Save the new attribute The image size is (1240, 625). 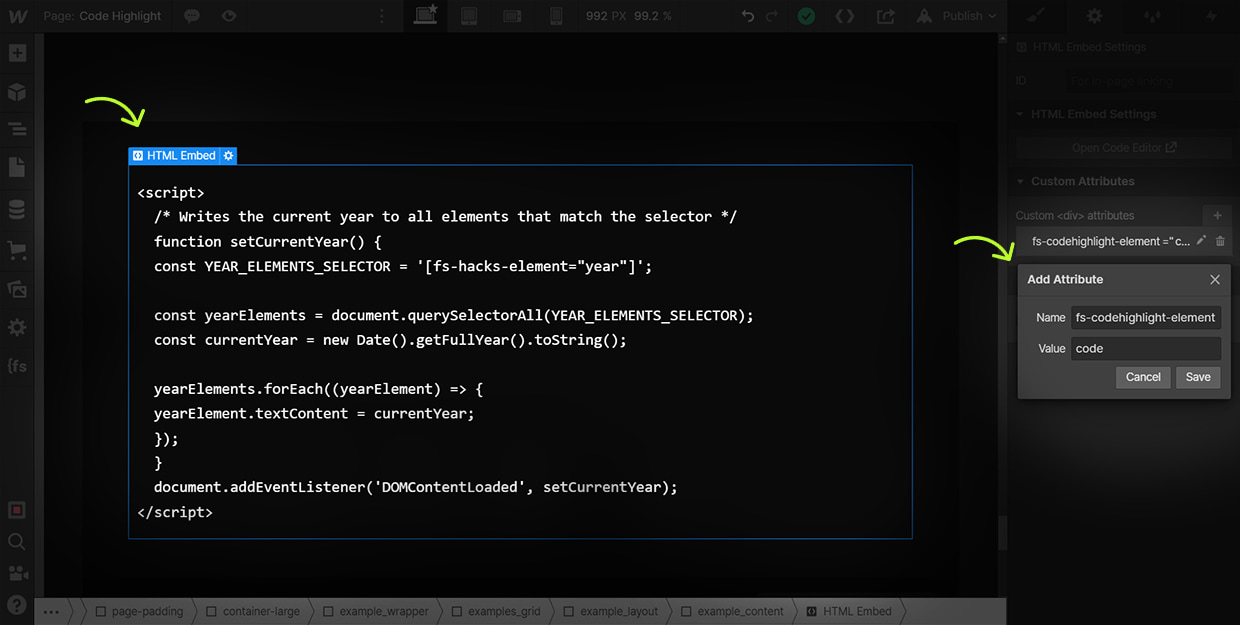click(1198, 378)
